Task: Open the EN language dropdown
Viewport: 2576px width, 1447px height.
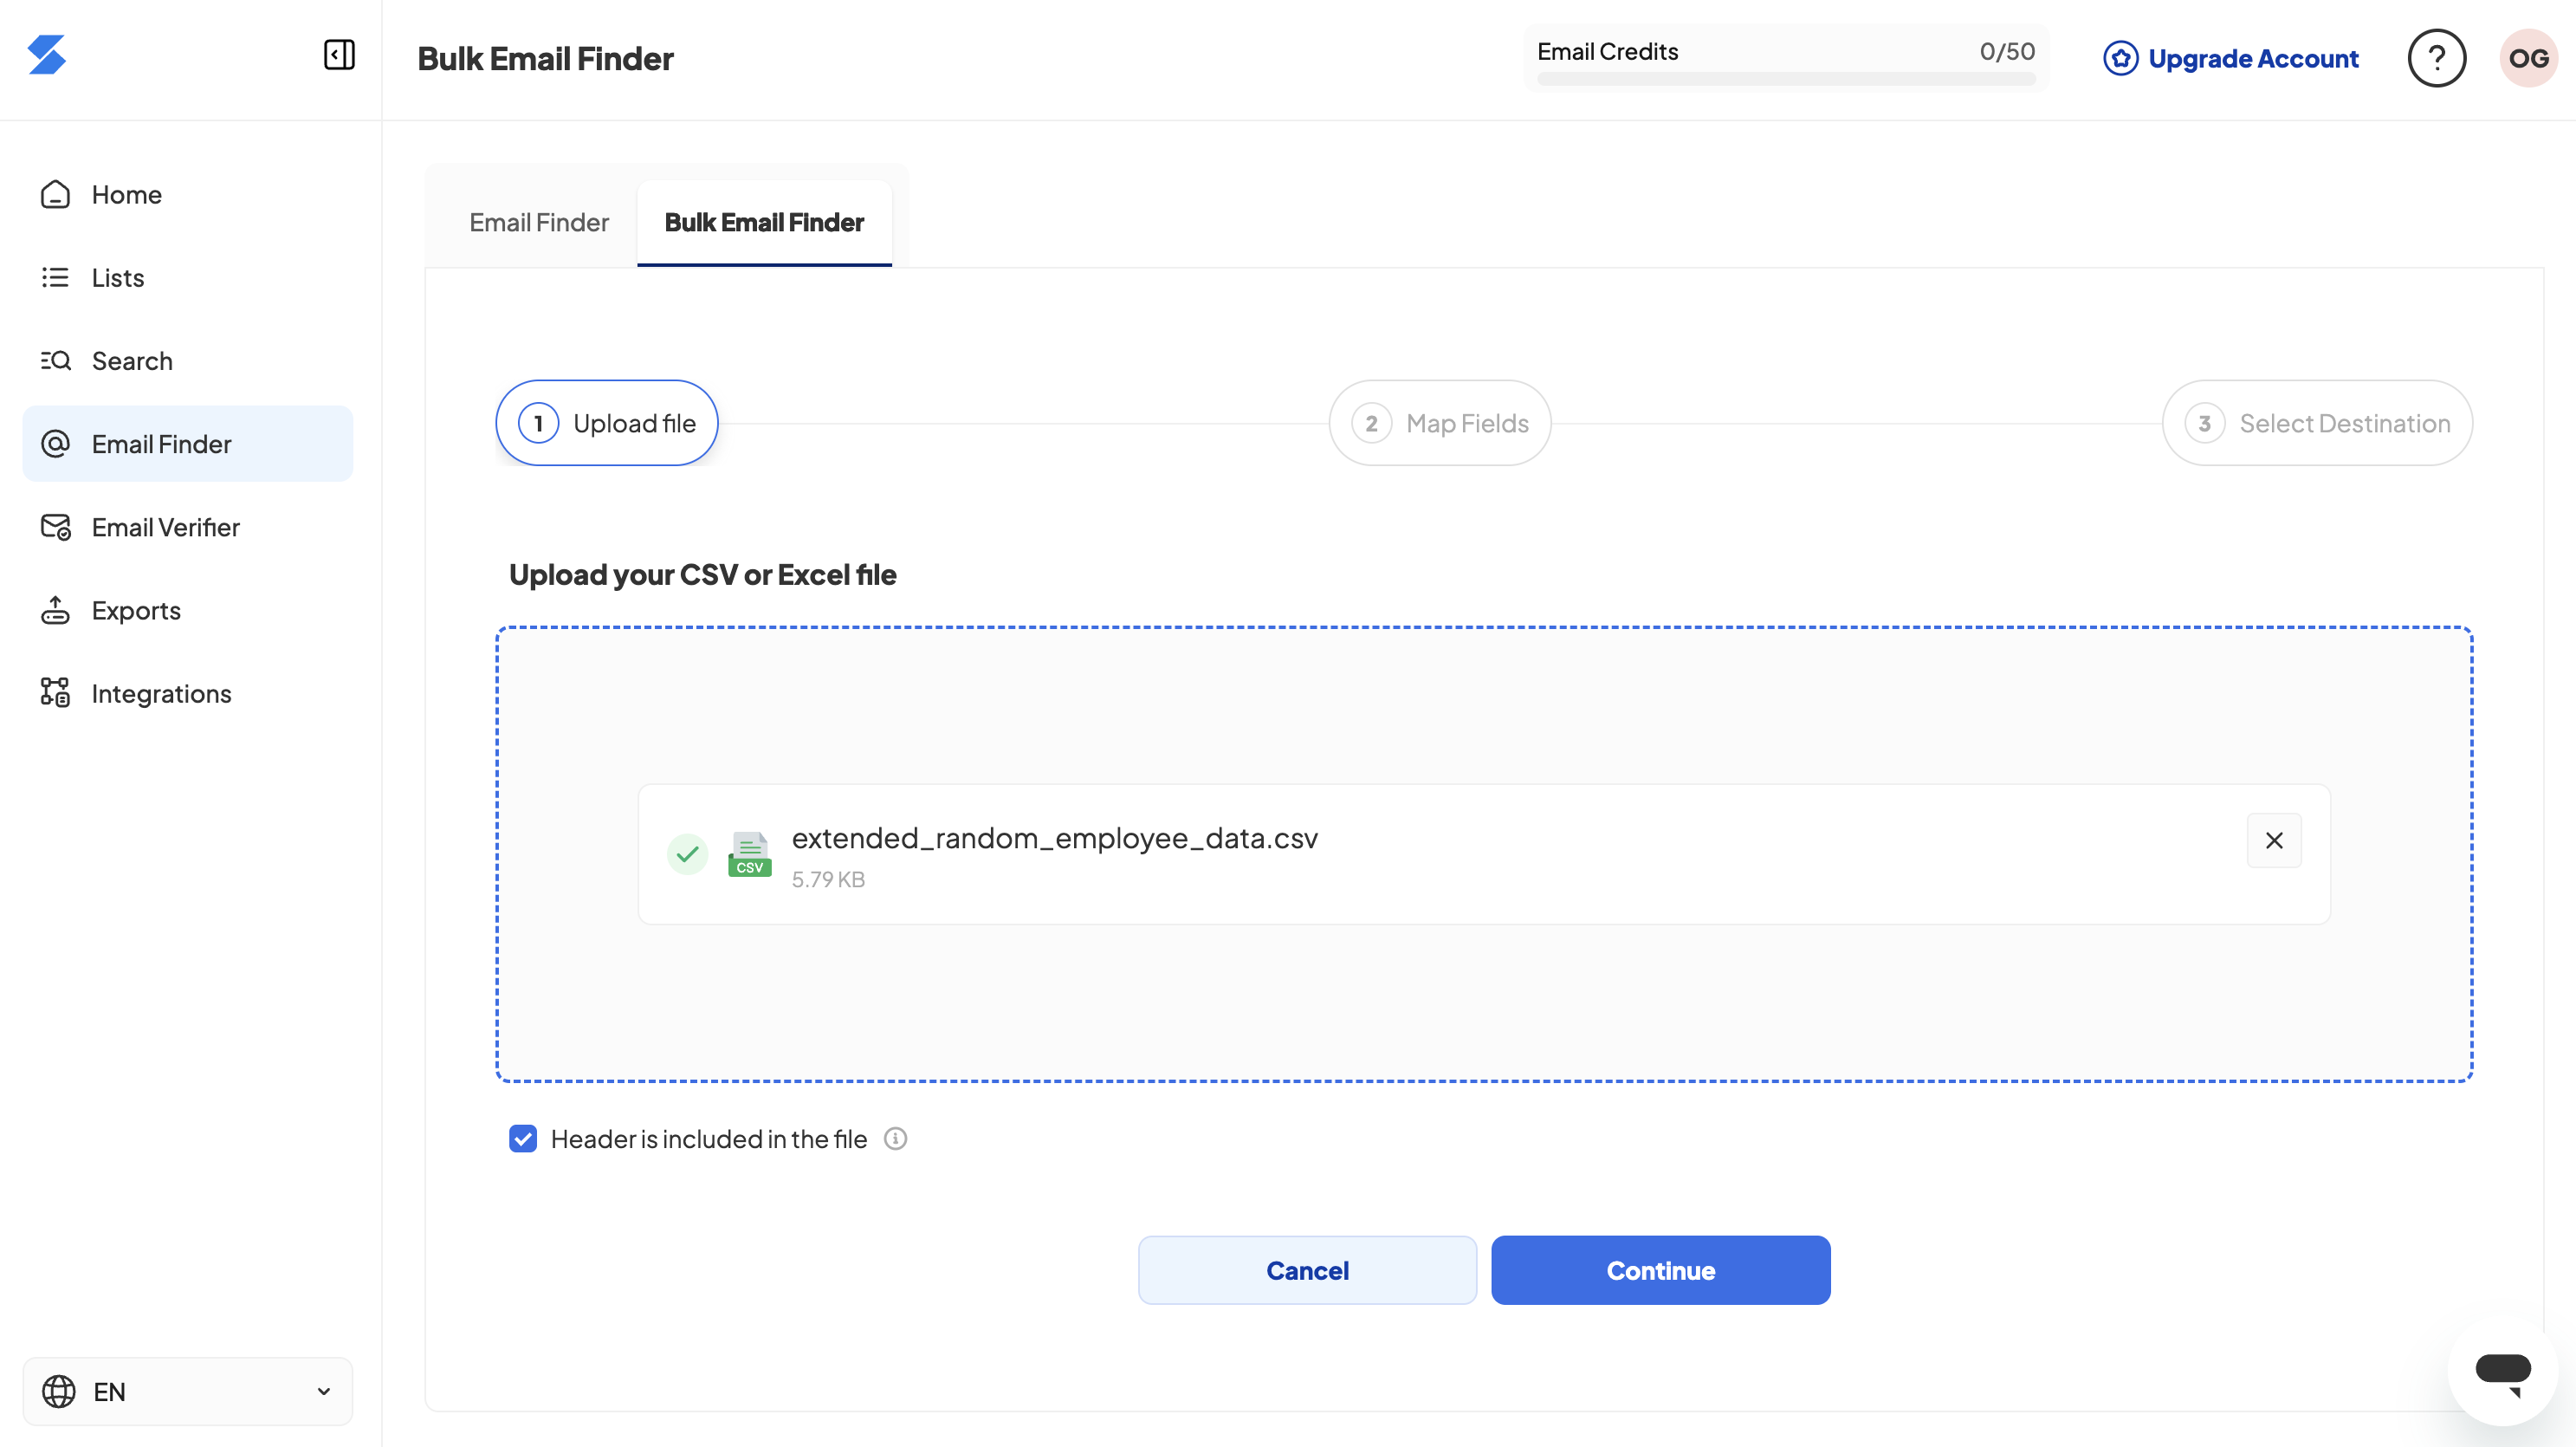Action: 188,1391
